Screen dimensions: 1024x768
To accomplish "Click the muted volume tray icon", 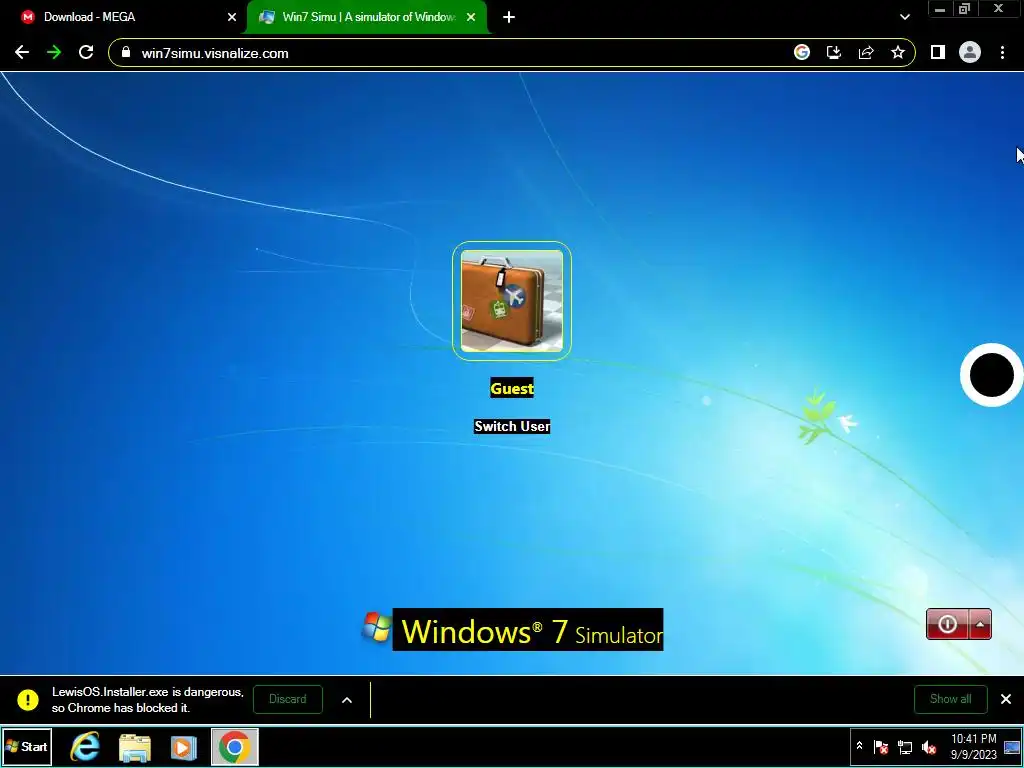I will (928, 746).
